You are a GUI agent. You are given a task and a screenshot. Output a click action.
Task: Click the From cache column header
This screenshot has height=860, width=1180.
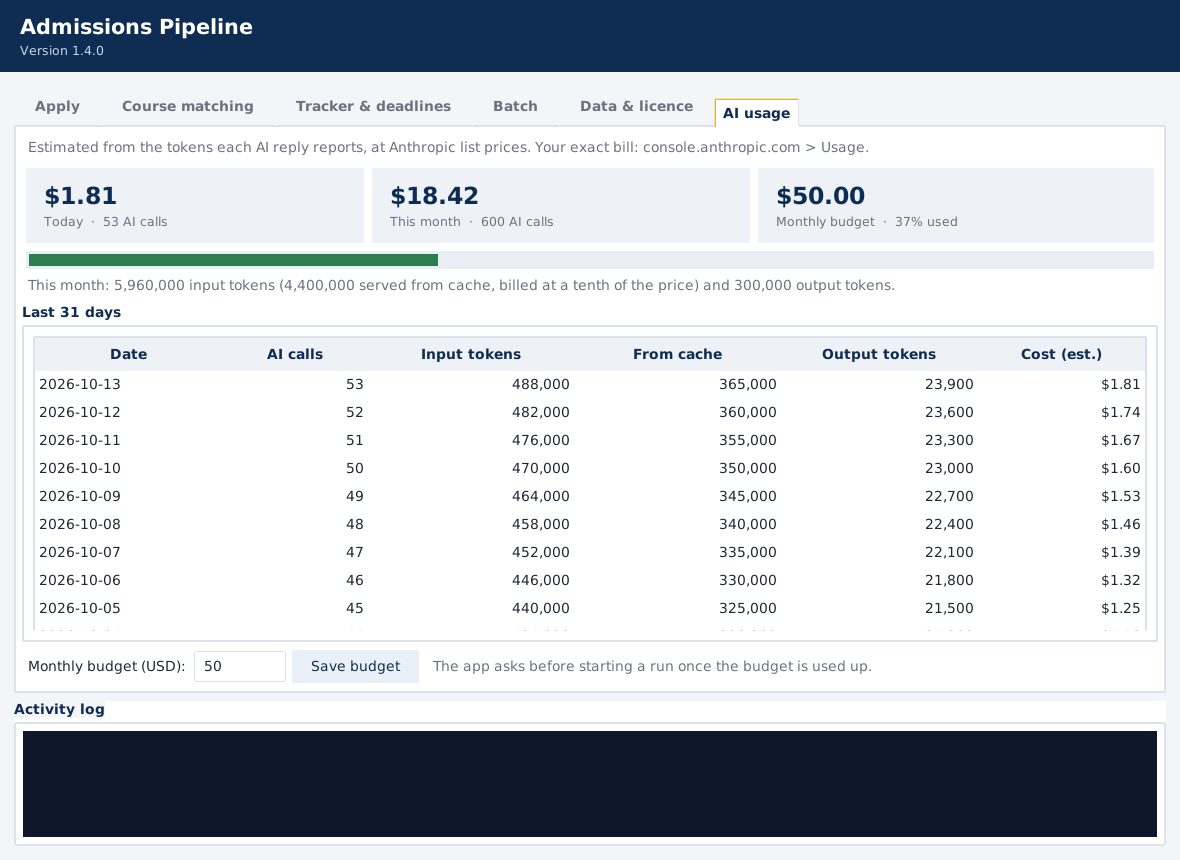pos(677,354)
